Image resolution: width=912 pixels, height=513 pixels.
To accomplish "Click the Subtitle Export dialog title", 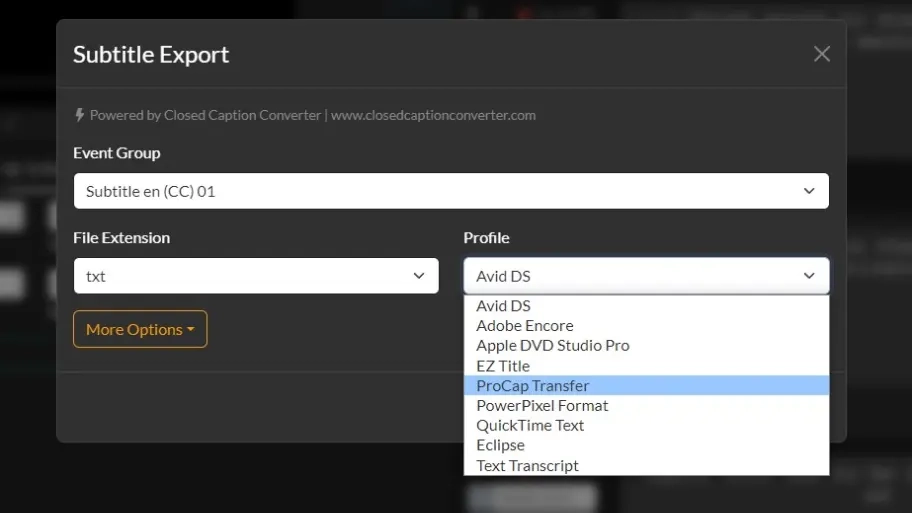I will pos(151,54).
